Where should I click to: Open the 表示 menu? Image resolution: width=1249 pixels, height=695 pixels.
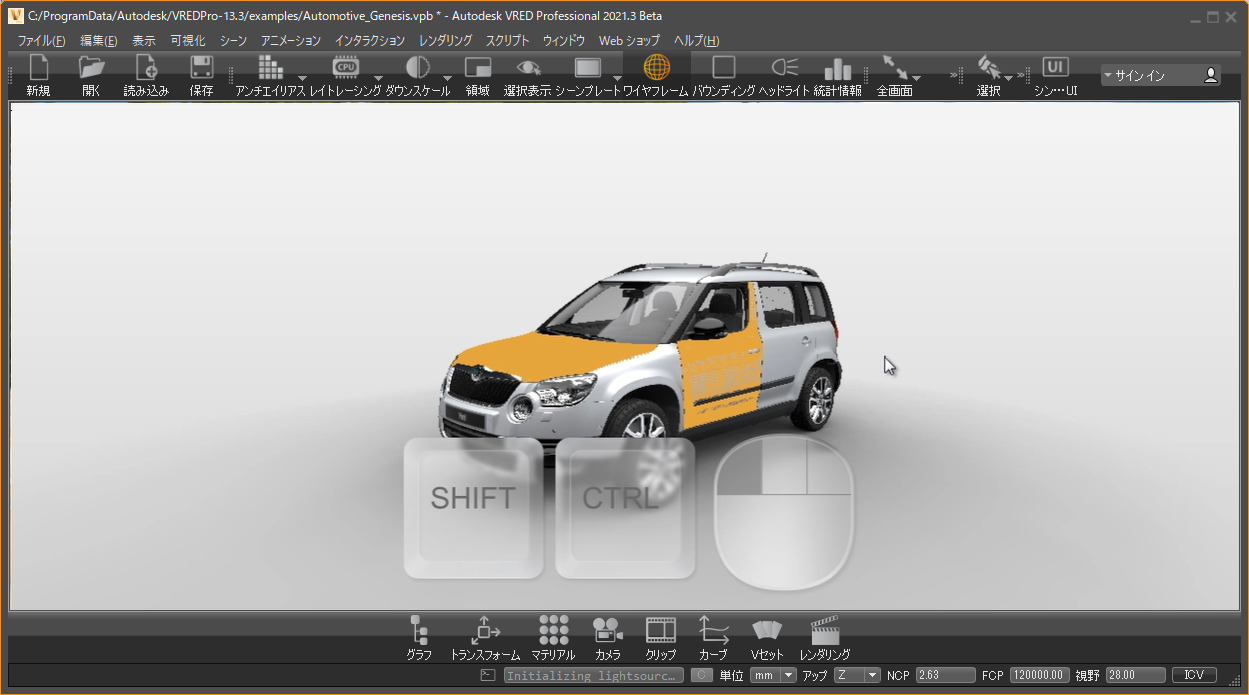pyautogui.click(x=144, y=41)
